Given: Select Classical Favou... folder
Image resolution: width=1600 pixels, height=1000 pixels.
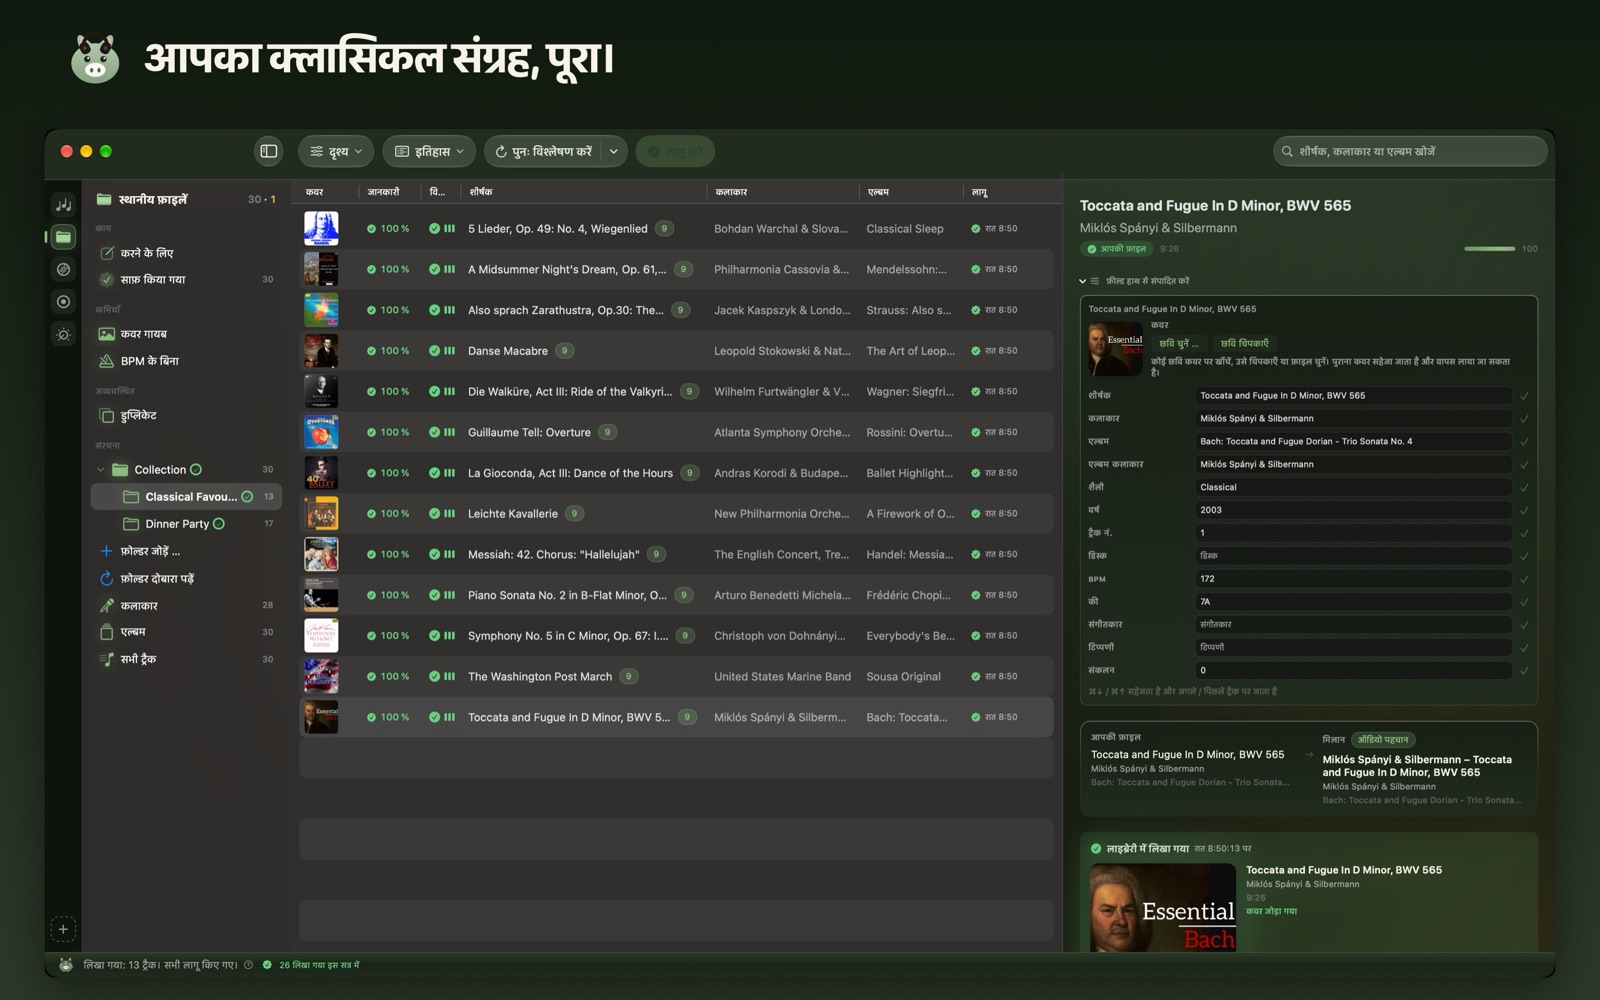Looking at the screenshot, I should [x=186, y=497].
